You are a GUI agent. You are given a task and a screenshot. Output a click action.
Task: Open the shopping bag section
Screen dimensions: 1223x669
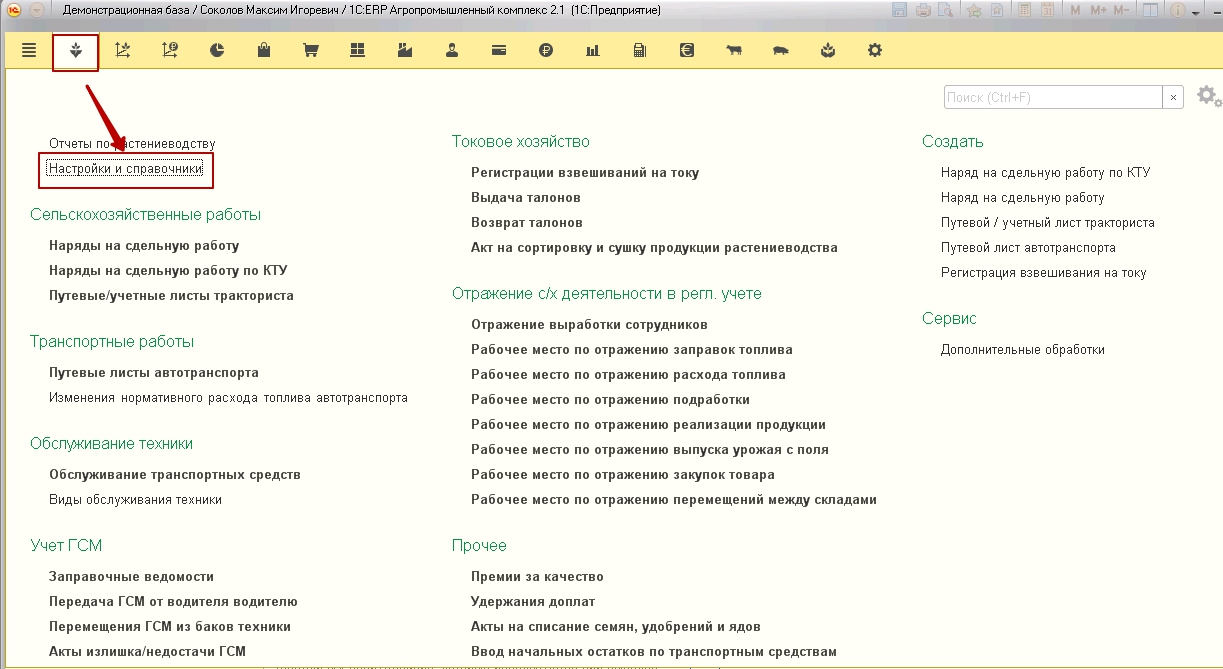click(x=264, y=50)
